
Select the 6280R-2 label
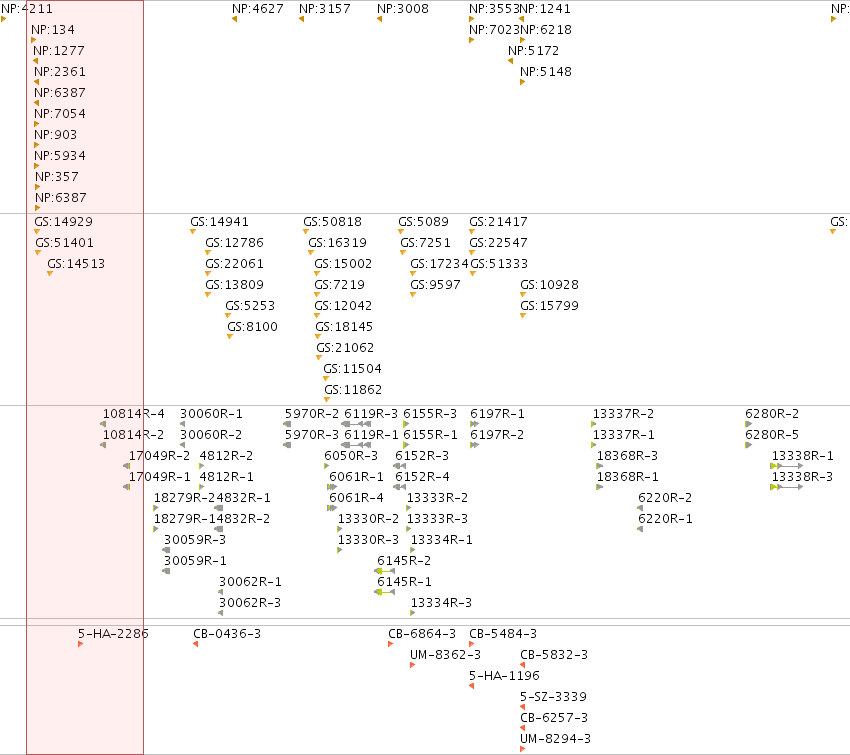[x=772, y=414]
